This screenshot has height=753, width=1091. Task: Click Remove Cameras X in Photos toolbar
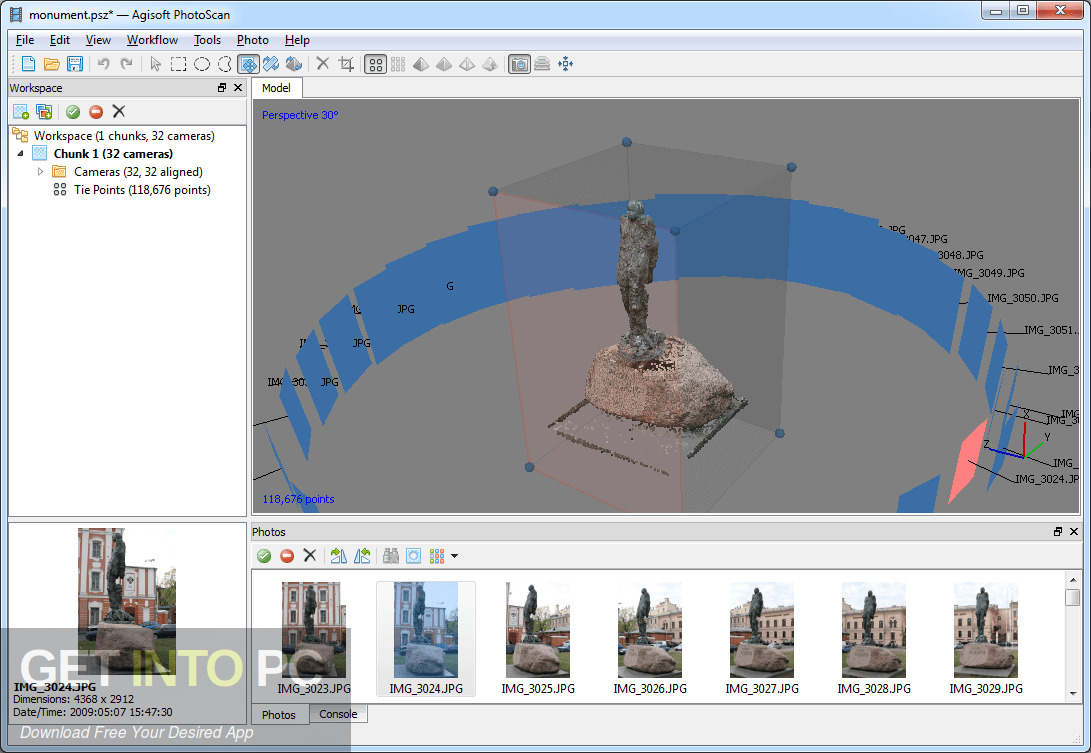310,555
